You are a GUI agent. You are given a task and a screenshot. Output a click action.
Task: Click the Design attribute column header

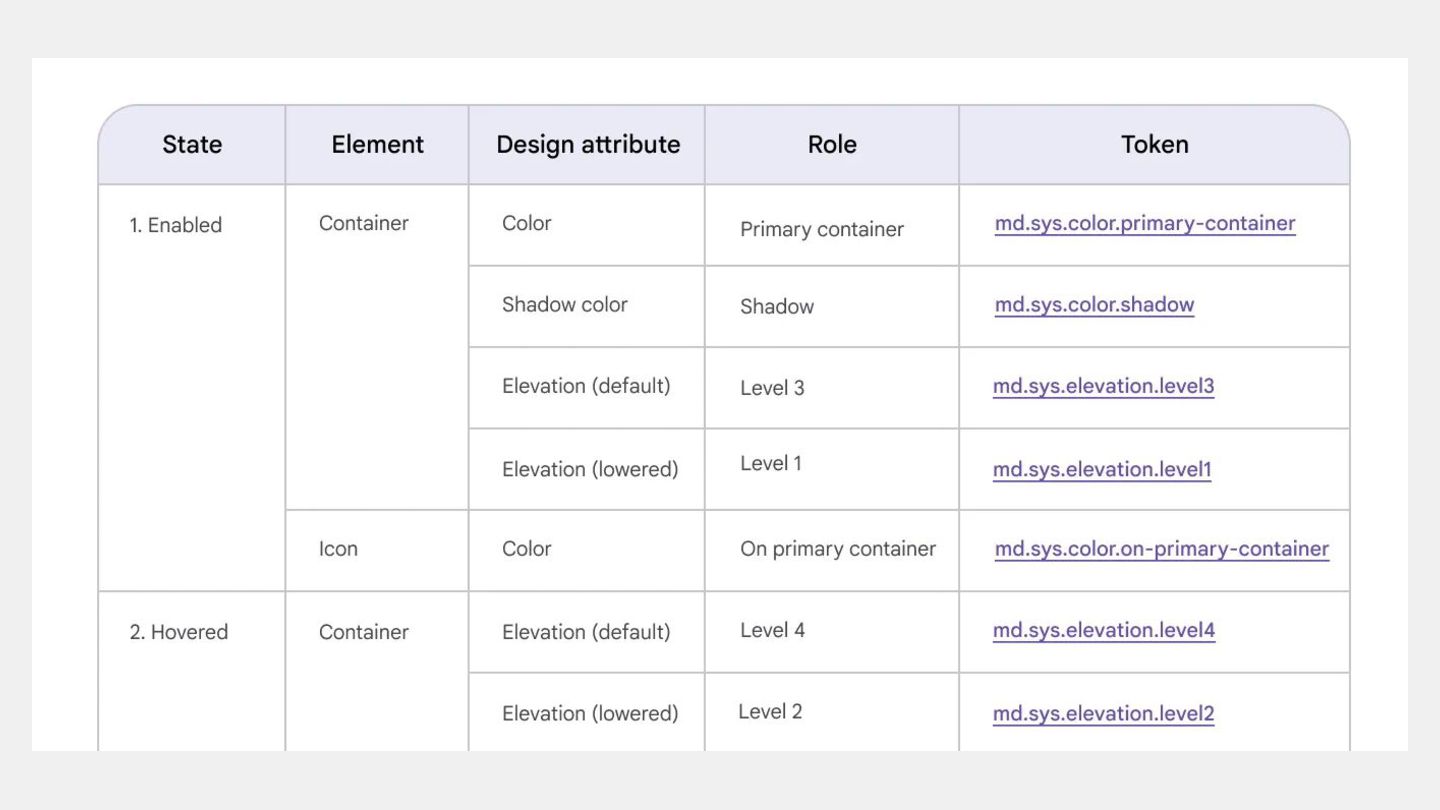(x=588, y=145)
